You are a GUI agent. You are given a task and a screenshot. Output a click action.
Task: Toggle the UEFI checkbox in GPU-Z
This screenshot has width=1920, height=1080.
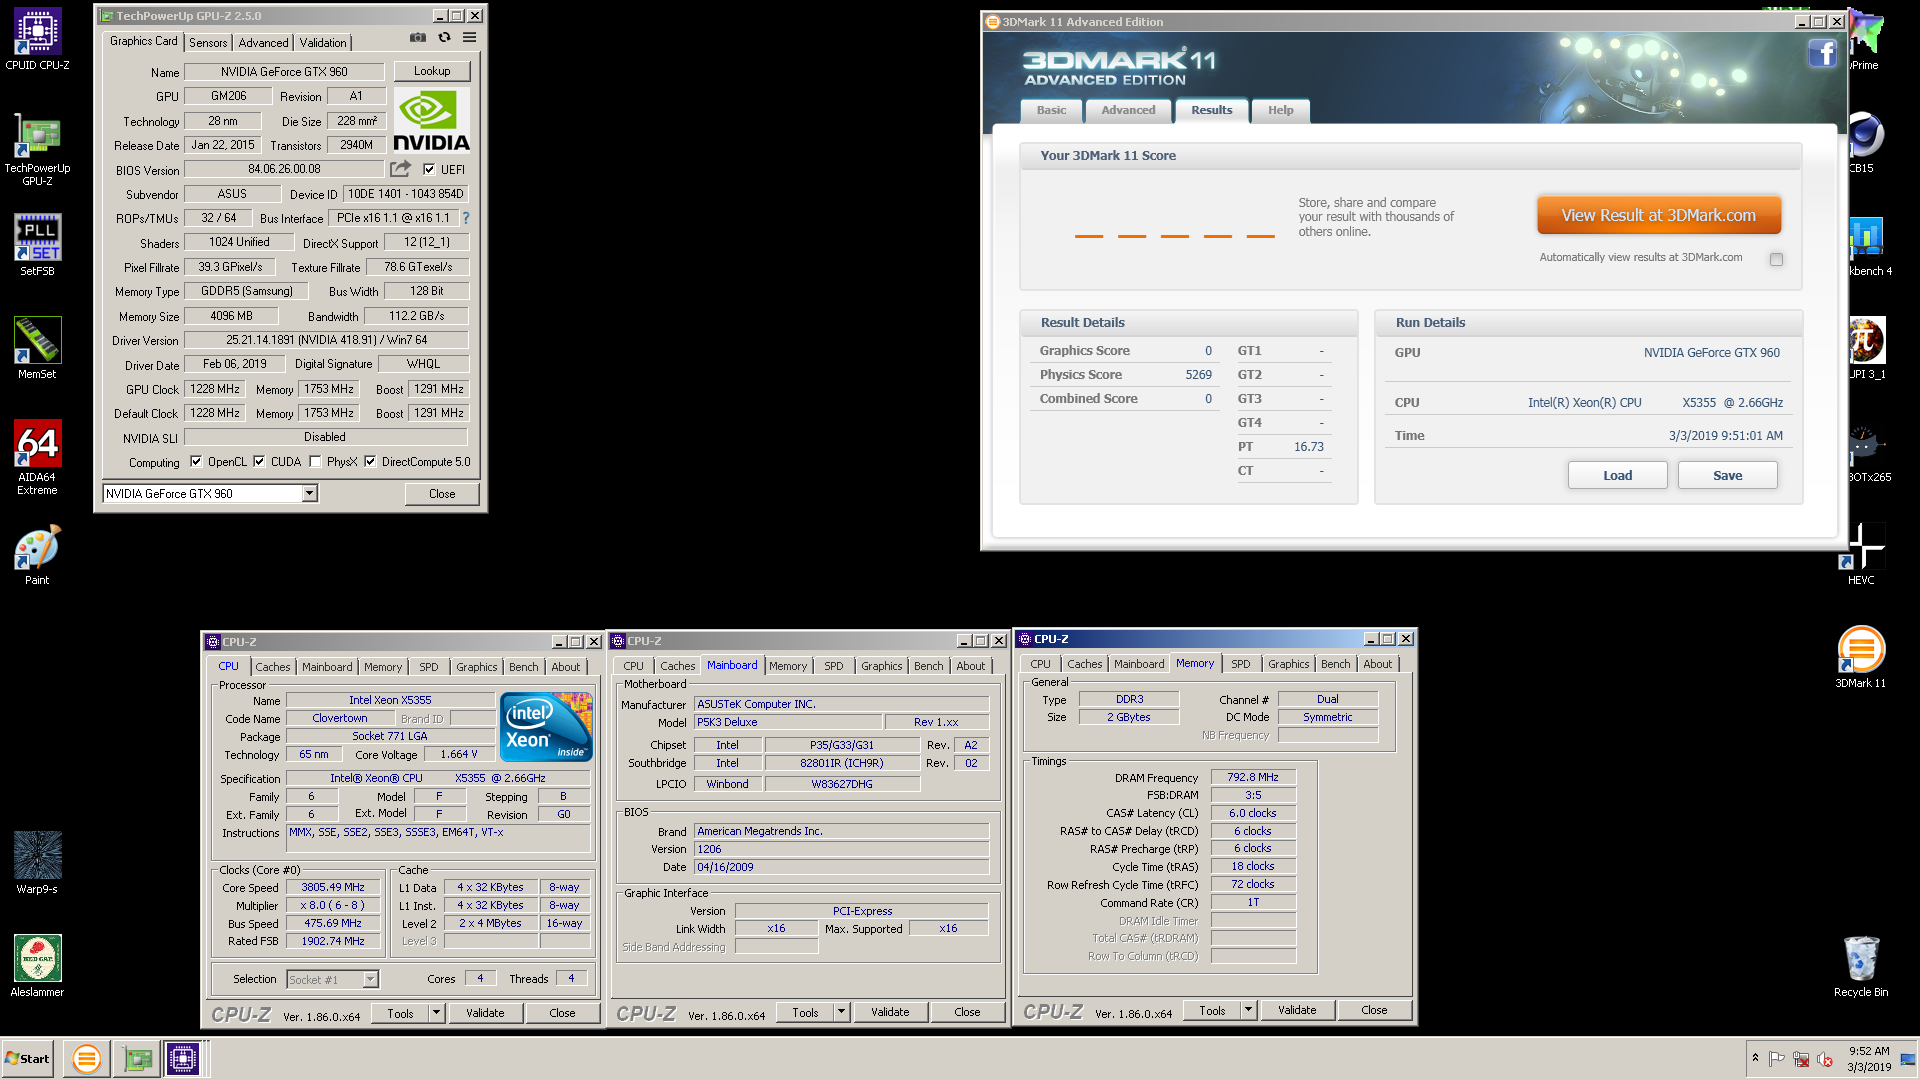pos(429,170)
